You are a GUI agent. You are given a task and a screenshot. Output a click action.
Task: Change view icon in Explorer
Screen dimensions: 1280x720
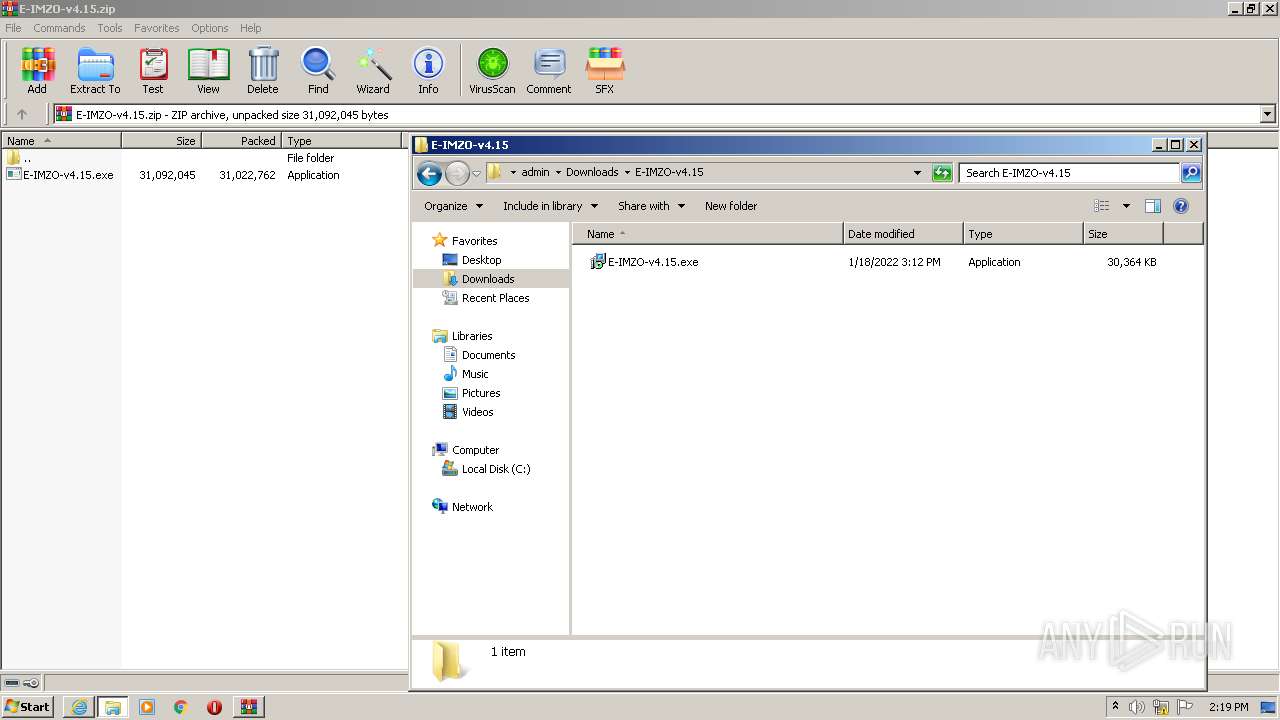click(x=1102, y=206)
